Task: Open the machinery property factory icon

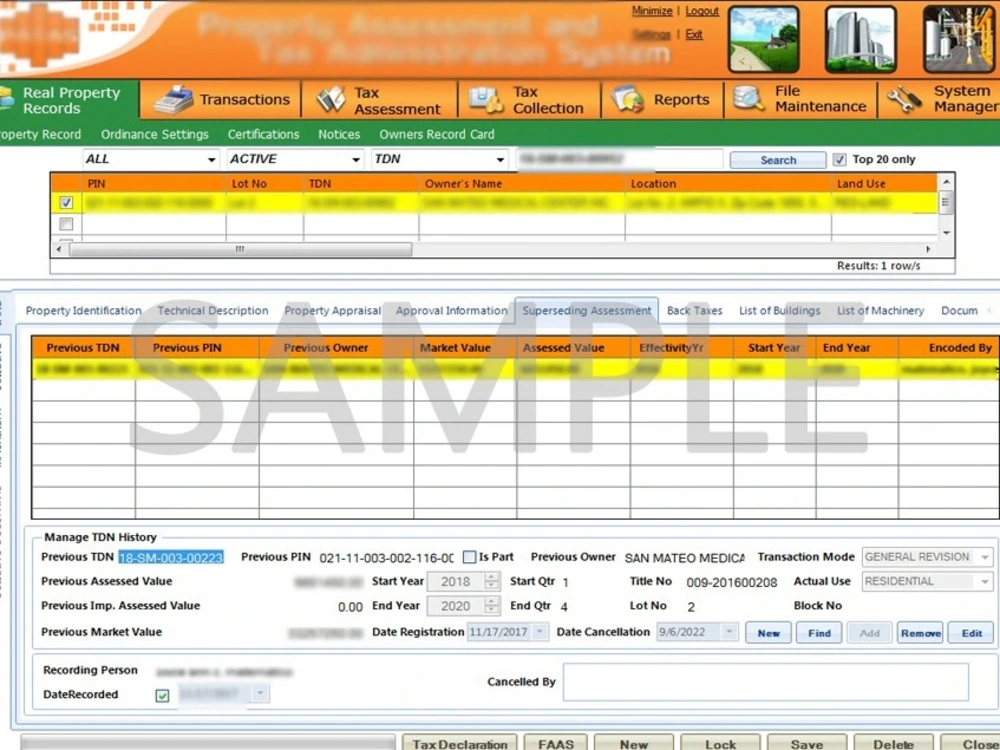Action: point(959,40)
